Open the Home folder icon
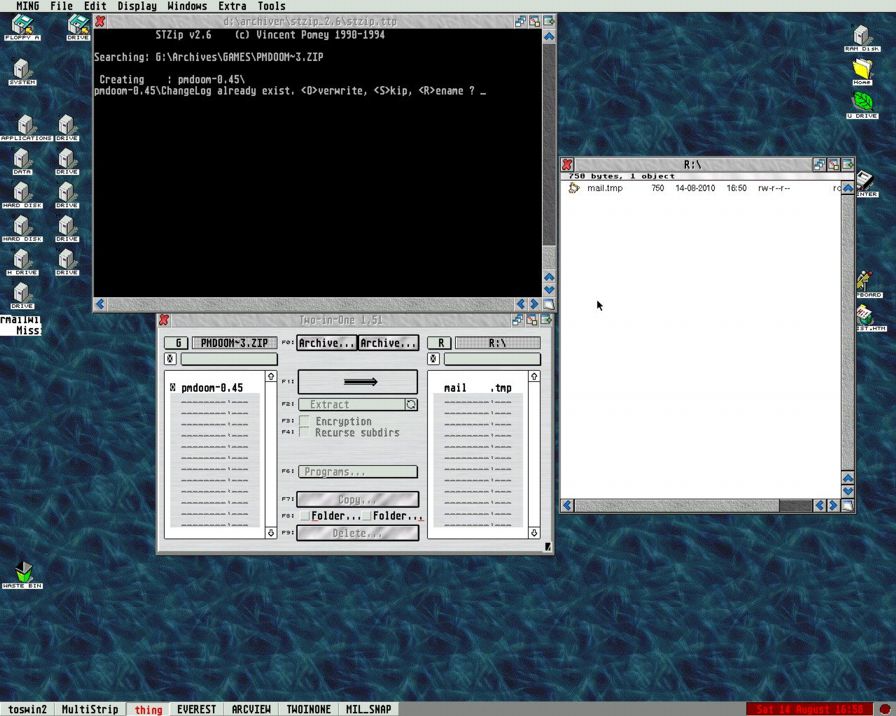 coord(862,70)
